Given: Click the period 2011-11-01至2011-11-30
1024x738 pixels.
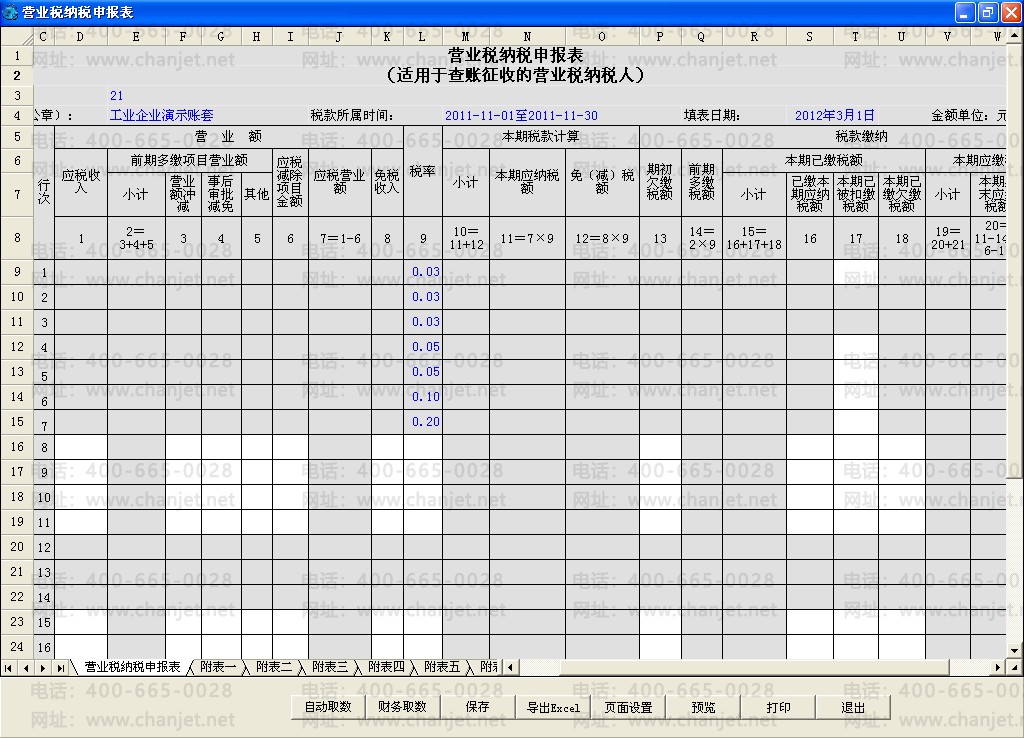Looking at the screenshot, I should 521,116.
